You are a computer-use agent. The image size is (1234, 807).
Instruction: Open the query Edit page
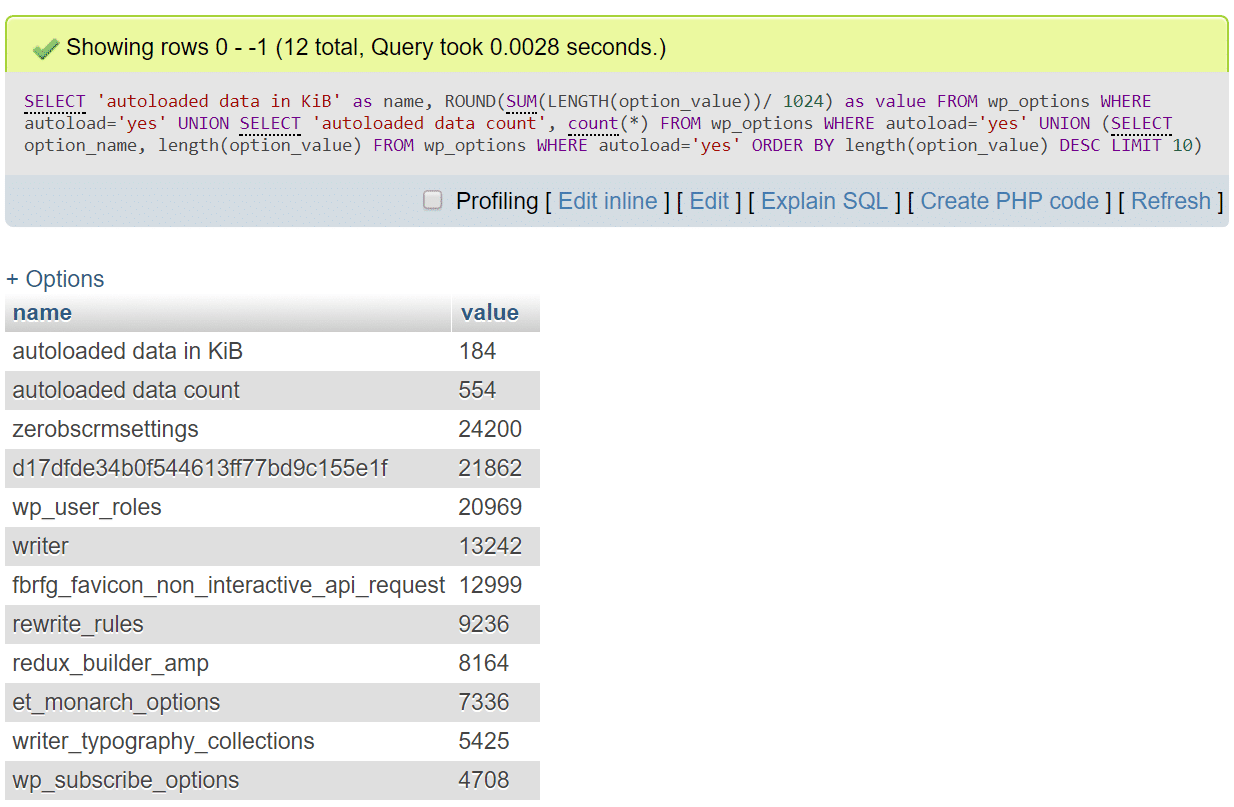tap(710, 201)
